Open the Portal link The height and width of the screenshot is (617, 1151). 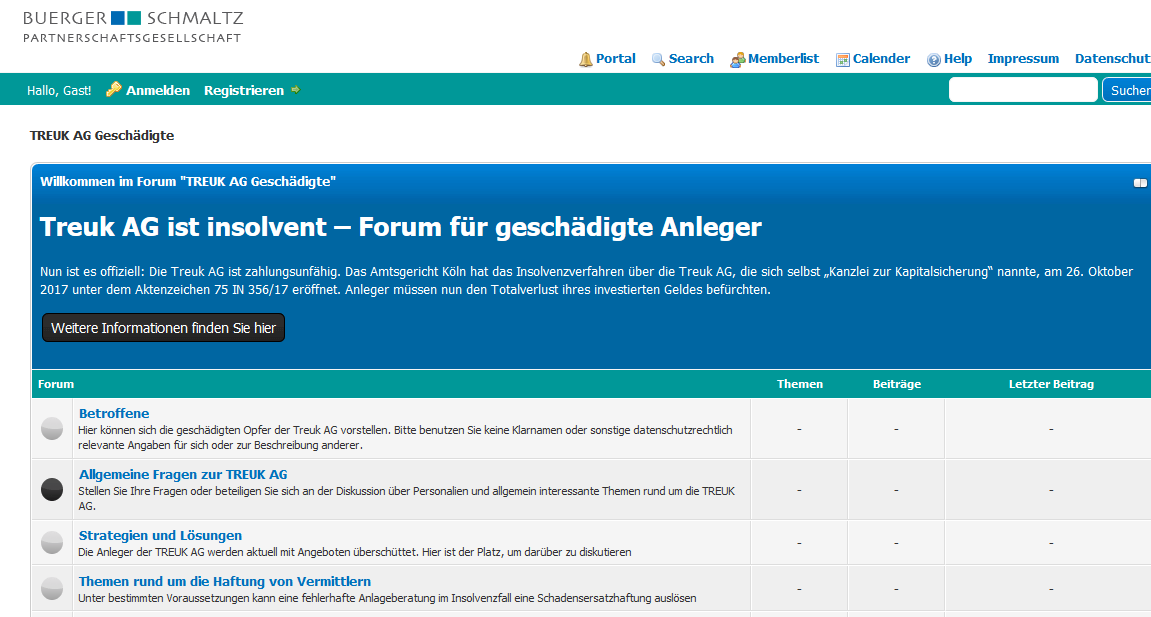[615, 59]
